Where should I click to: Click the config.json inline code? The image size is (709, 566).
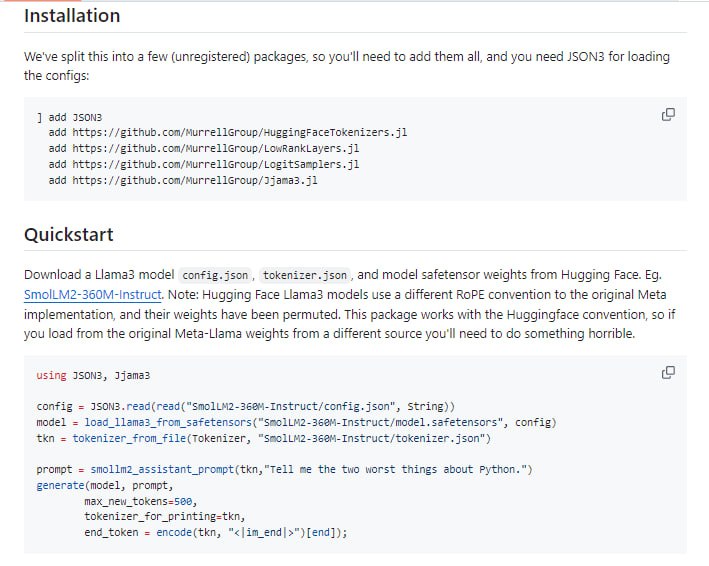pyautogui.click(x=217, y=275)
